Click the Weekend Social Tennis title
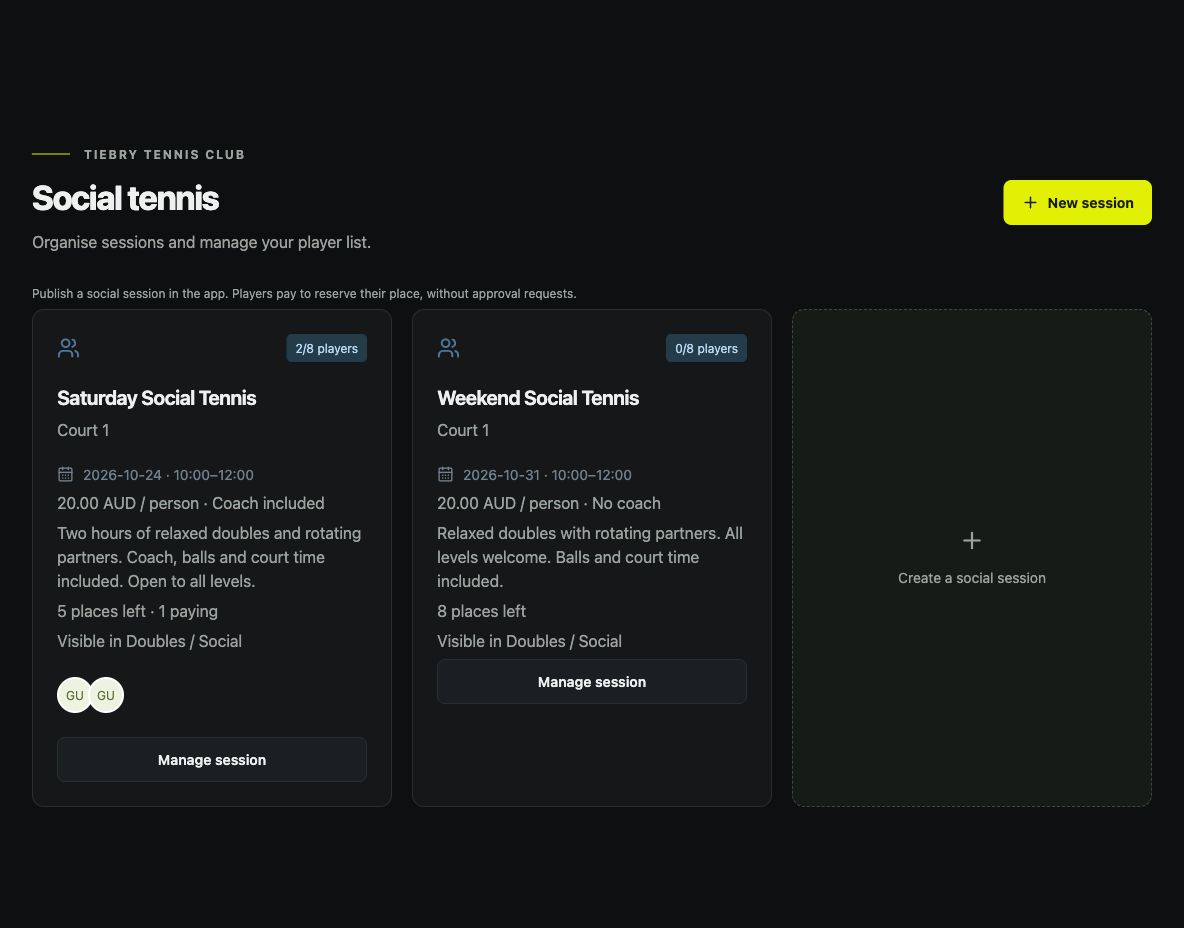Screen dimensions: 1184x928 pyautogui.click(x=538, y=398)
